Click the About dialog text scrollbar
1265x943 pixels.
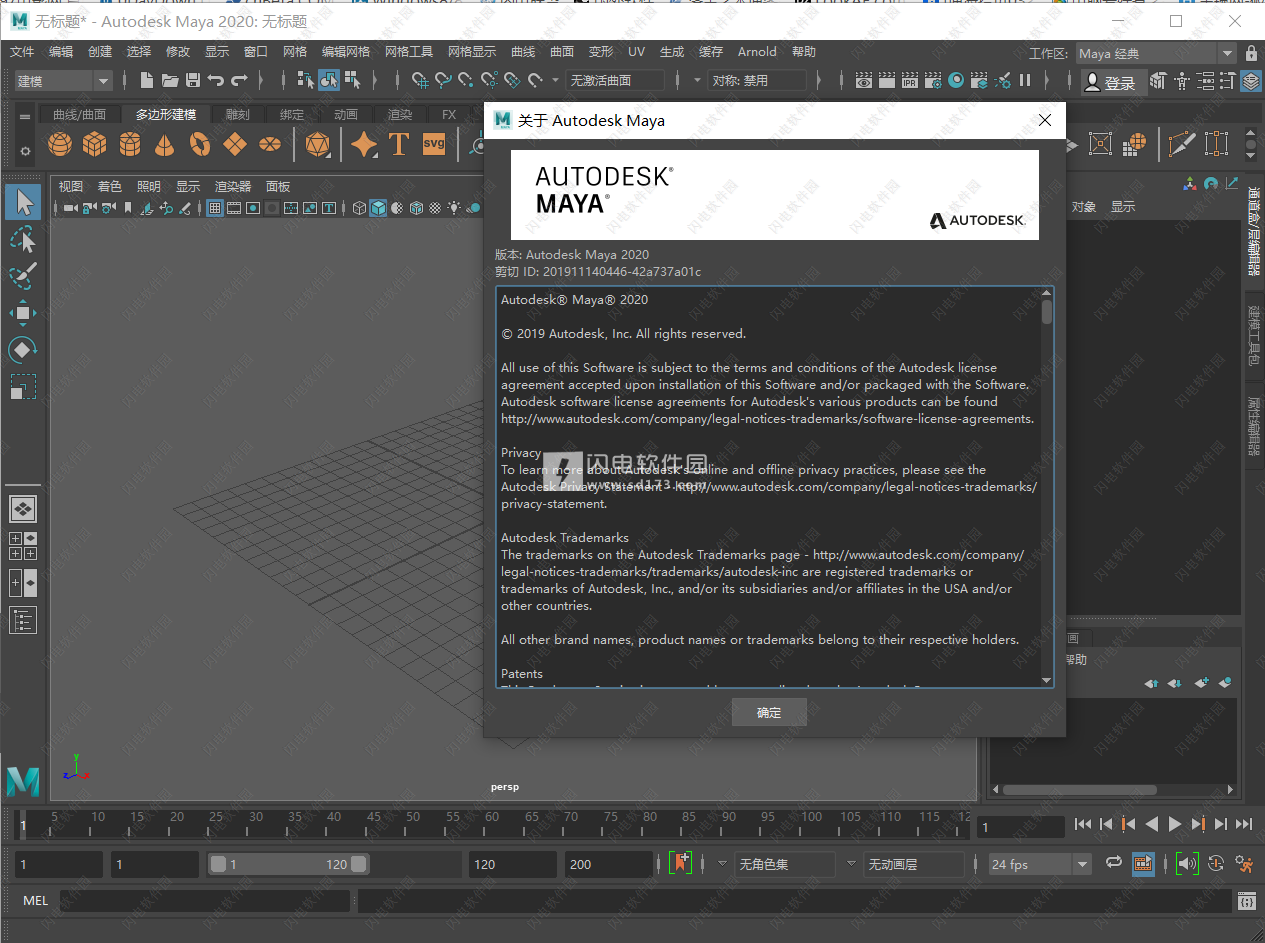1047,487
